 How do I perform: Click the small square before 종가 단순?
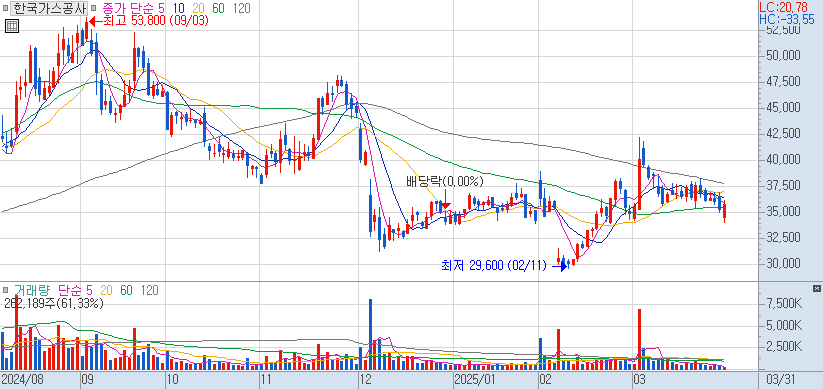click(93, 8)
